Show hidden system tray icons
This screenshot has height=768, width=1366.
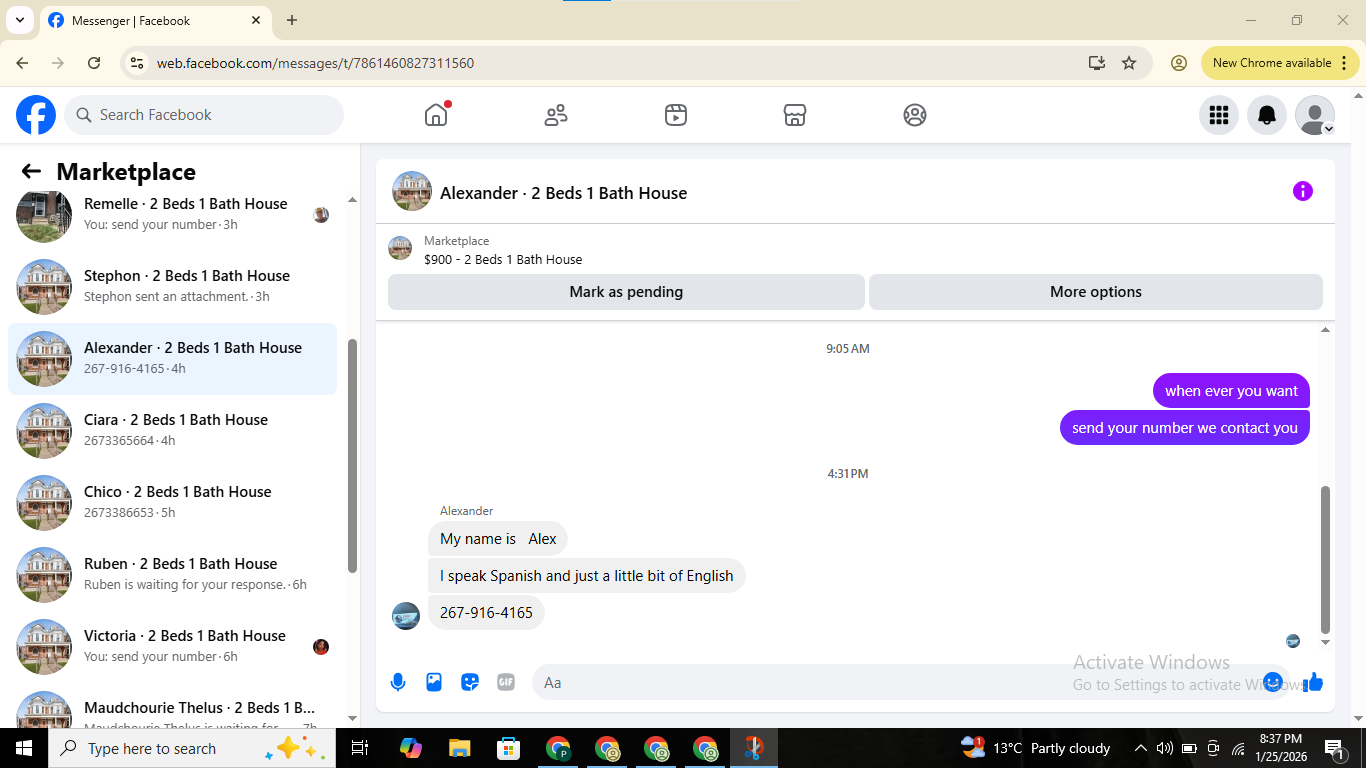(1140, 748)
